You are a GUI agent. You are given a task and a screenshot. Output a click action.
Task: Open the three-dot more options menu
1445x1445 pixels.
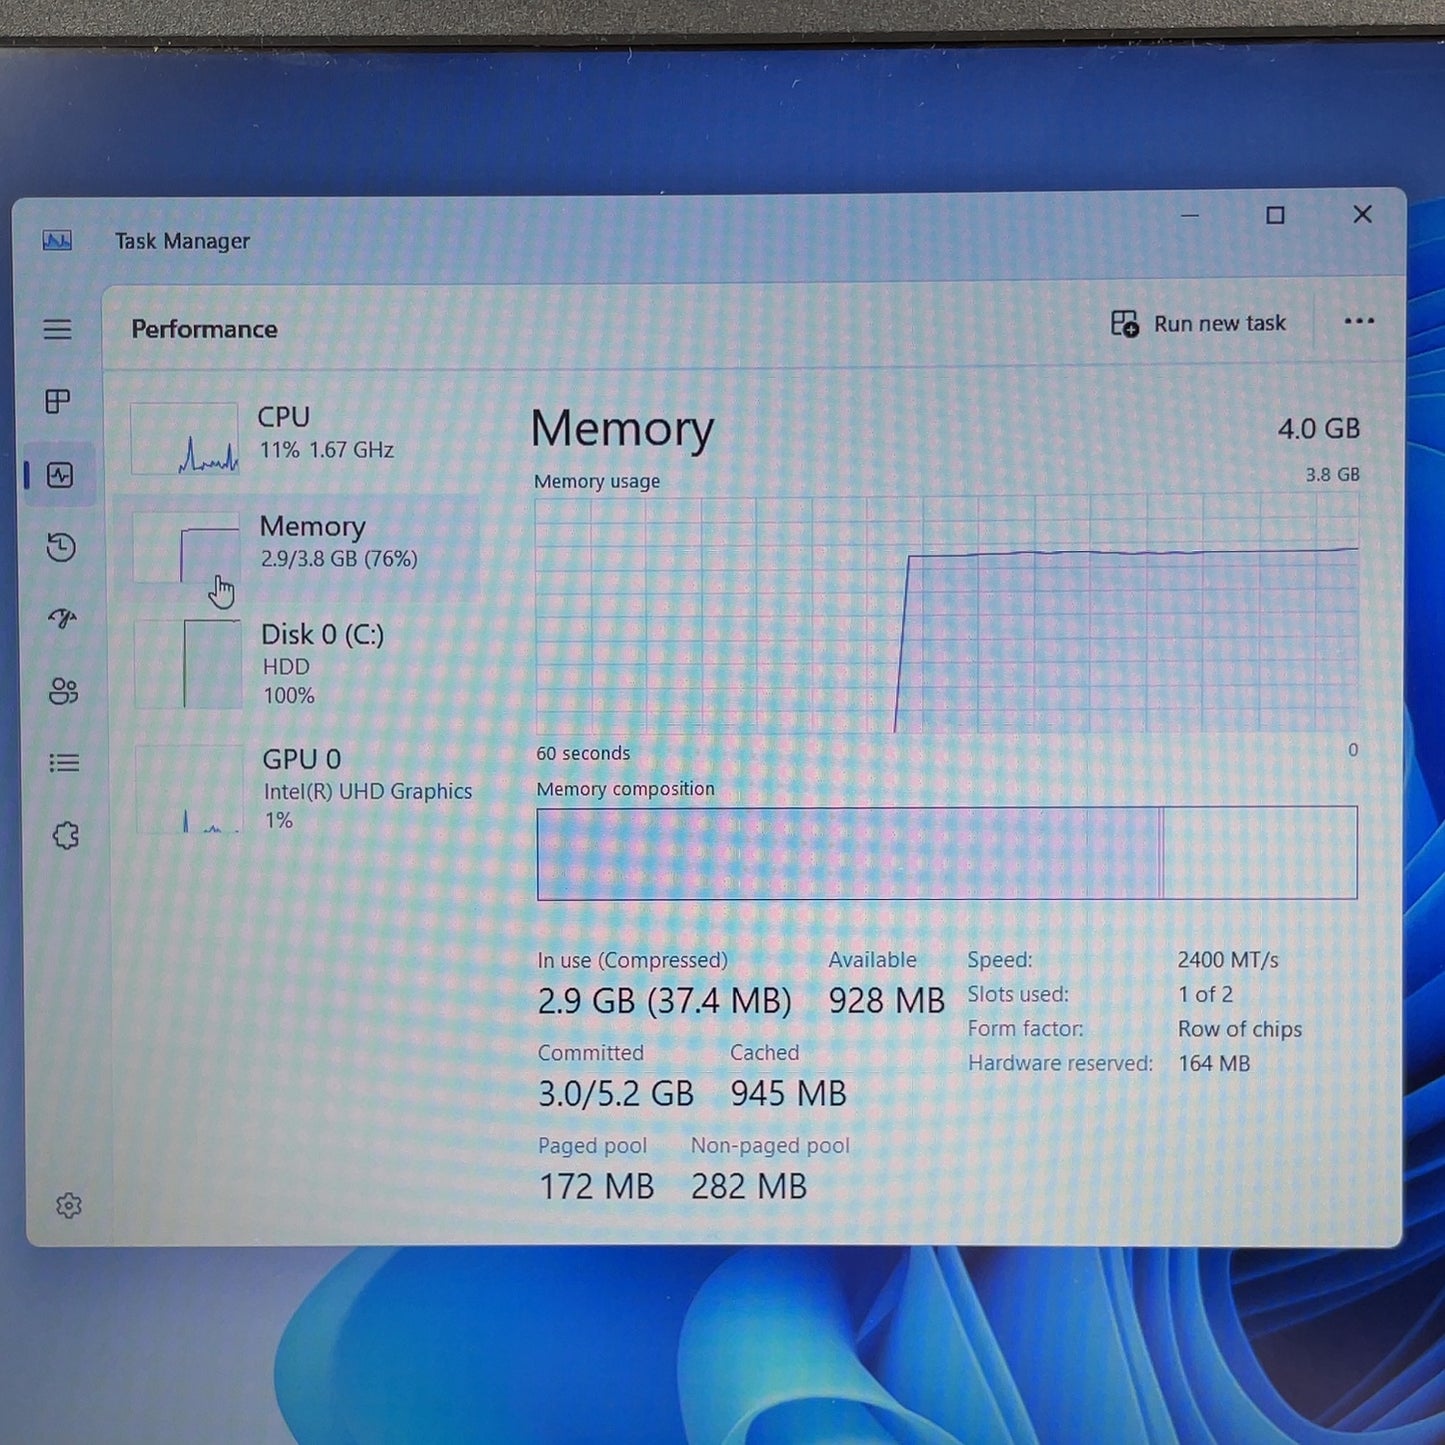point(1359,321)
